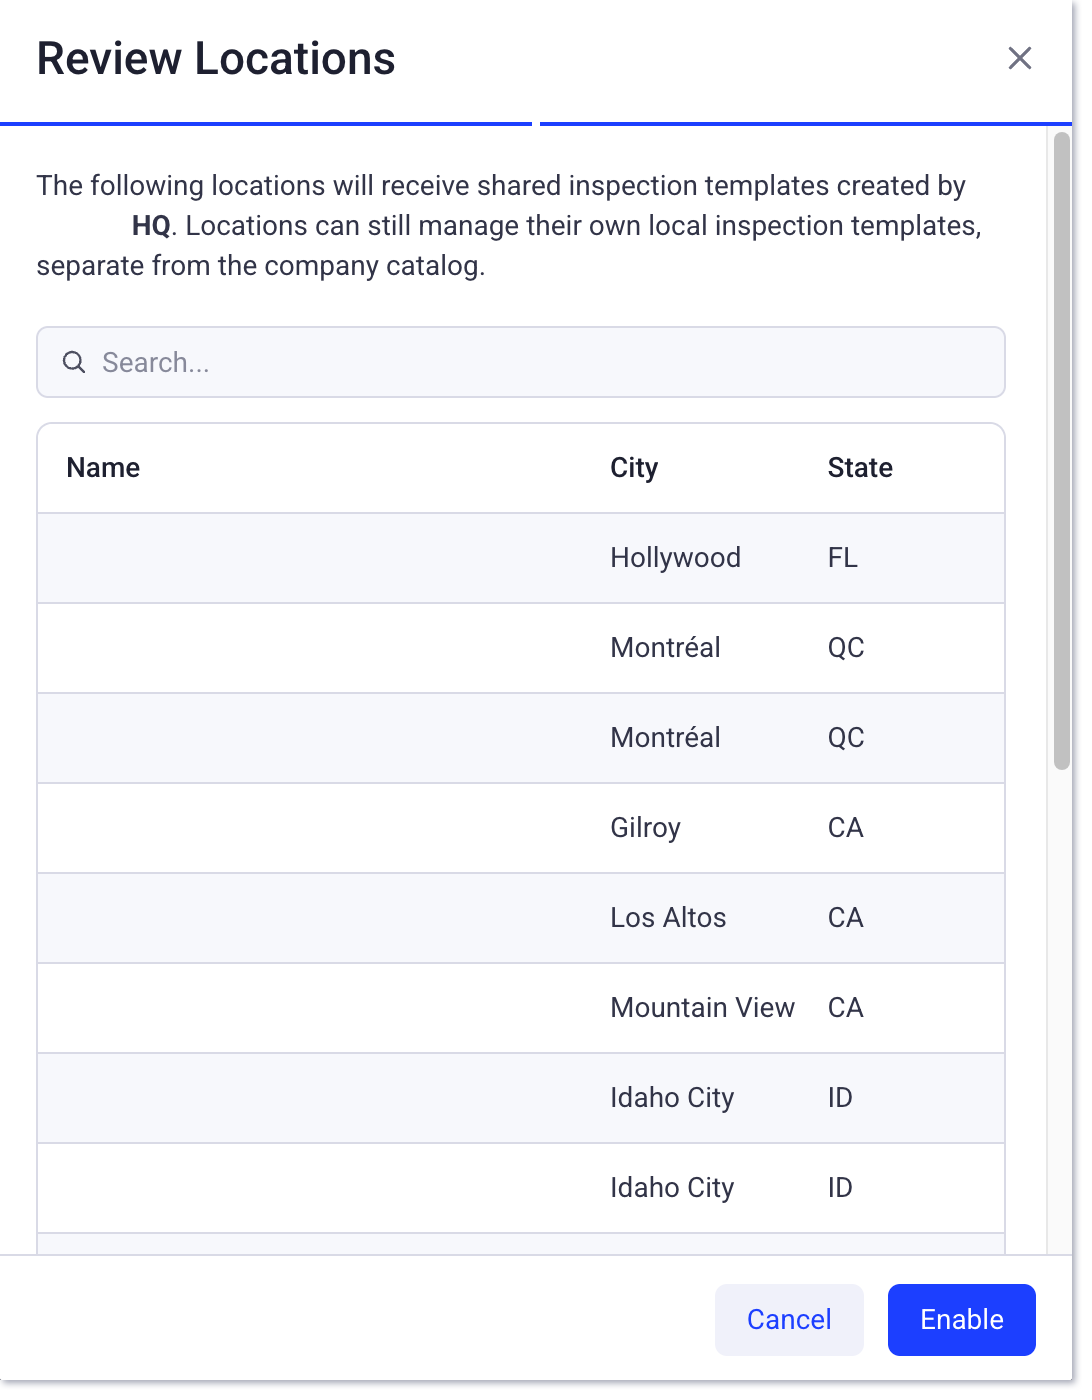Image resolution: width=1092 pixels, height=1400 pixels.
Task: Click the City column header
Action: [x=634, y=468]
